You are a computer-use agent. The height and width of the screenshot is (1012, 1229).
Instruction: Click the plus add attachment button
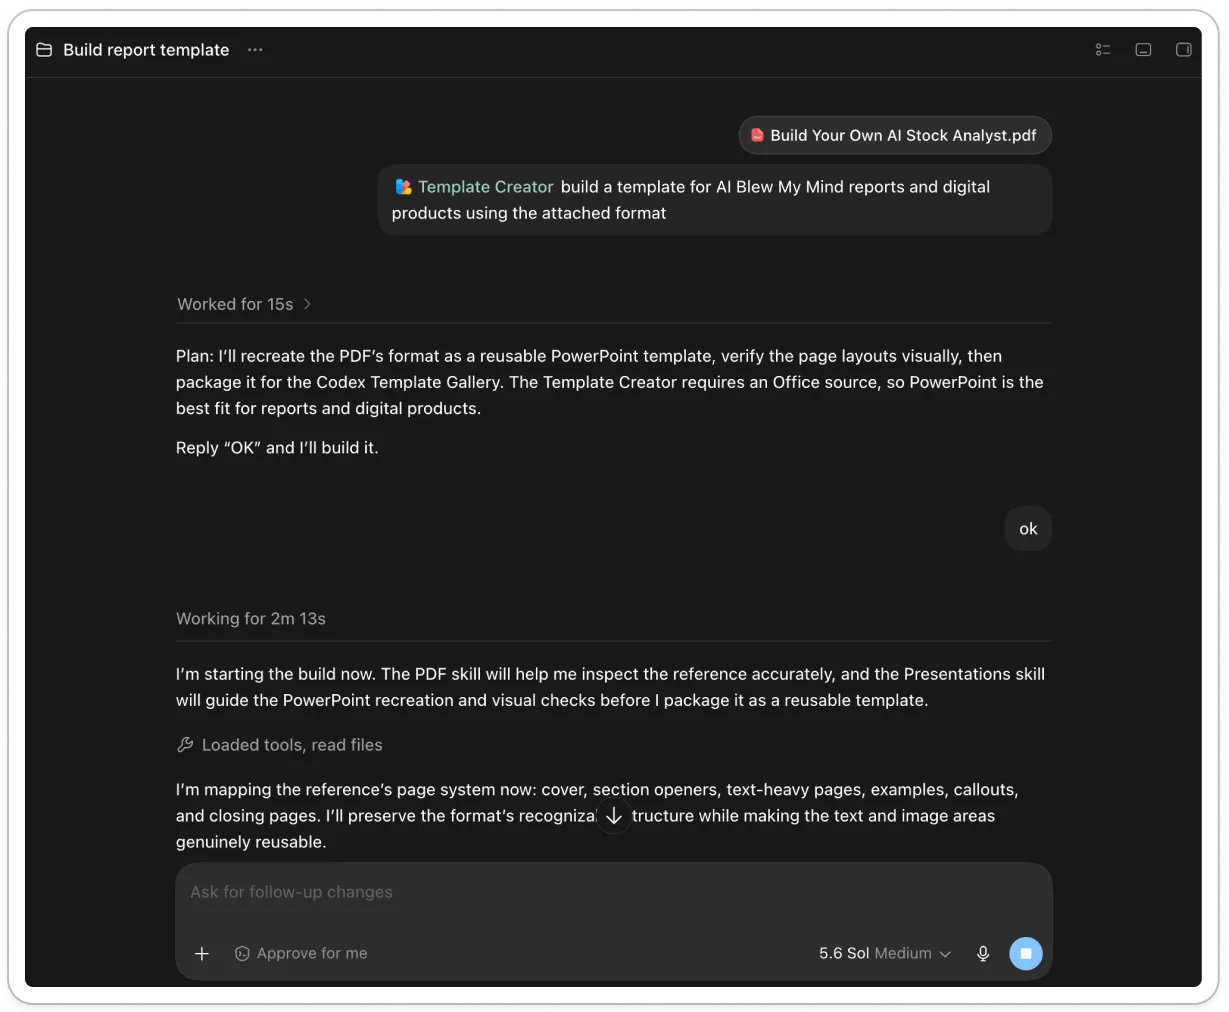(x=202, y=954)
